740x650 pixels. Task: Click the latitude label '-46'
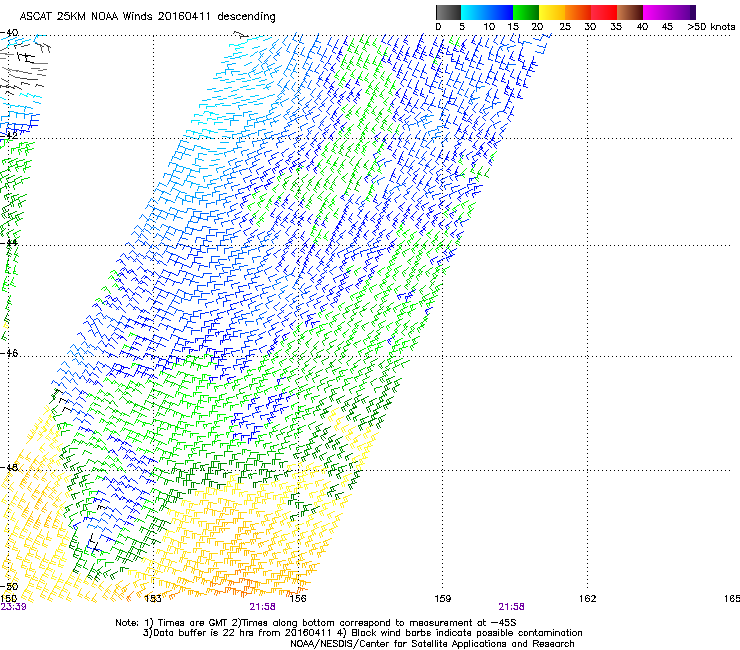[x=9, y=353]
